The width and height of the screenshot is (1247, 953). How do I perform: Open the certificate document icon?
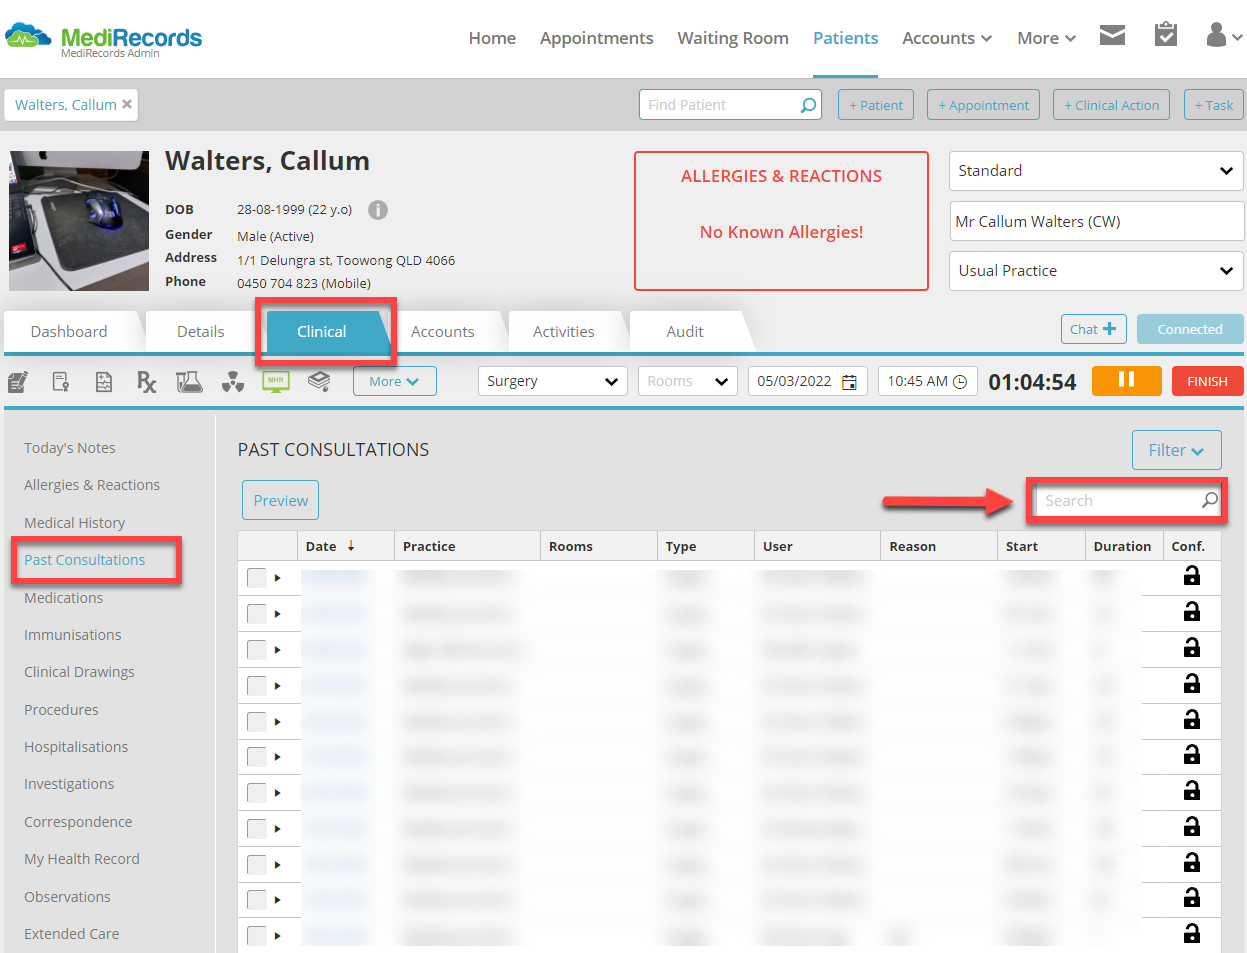(61, 382)
